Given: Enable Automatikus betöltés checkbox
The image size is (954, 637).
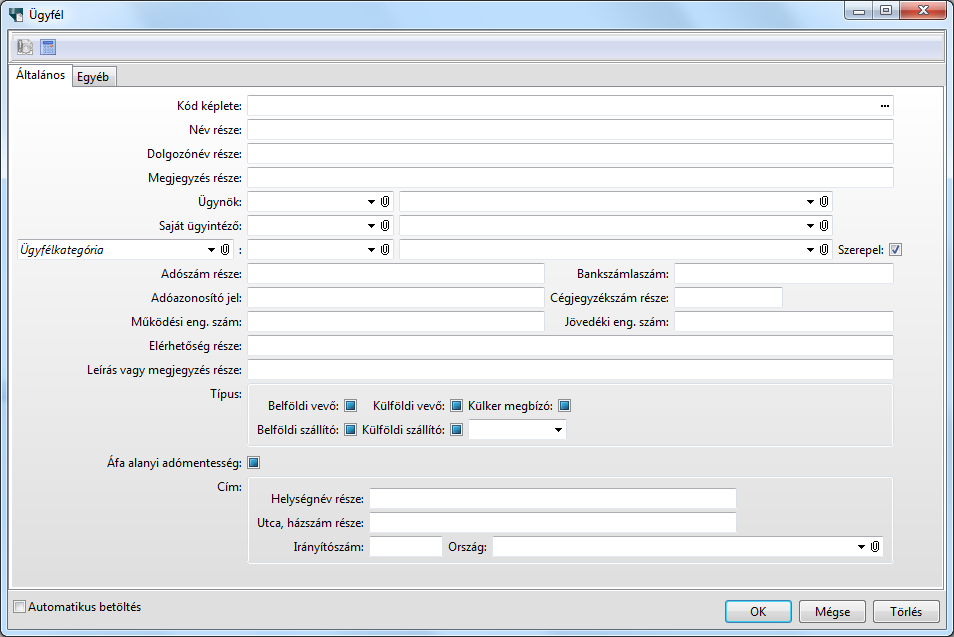Looking at the screenshot, I should (x=20, y=607).
